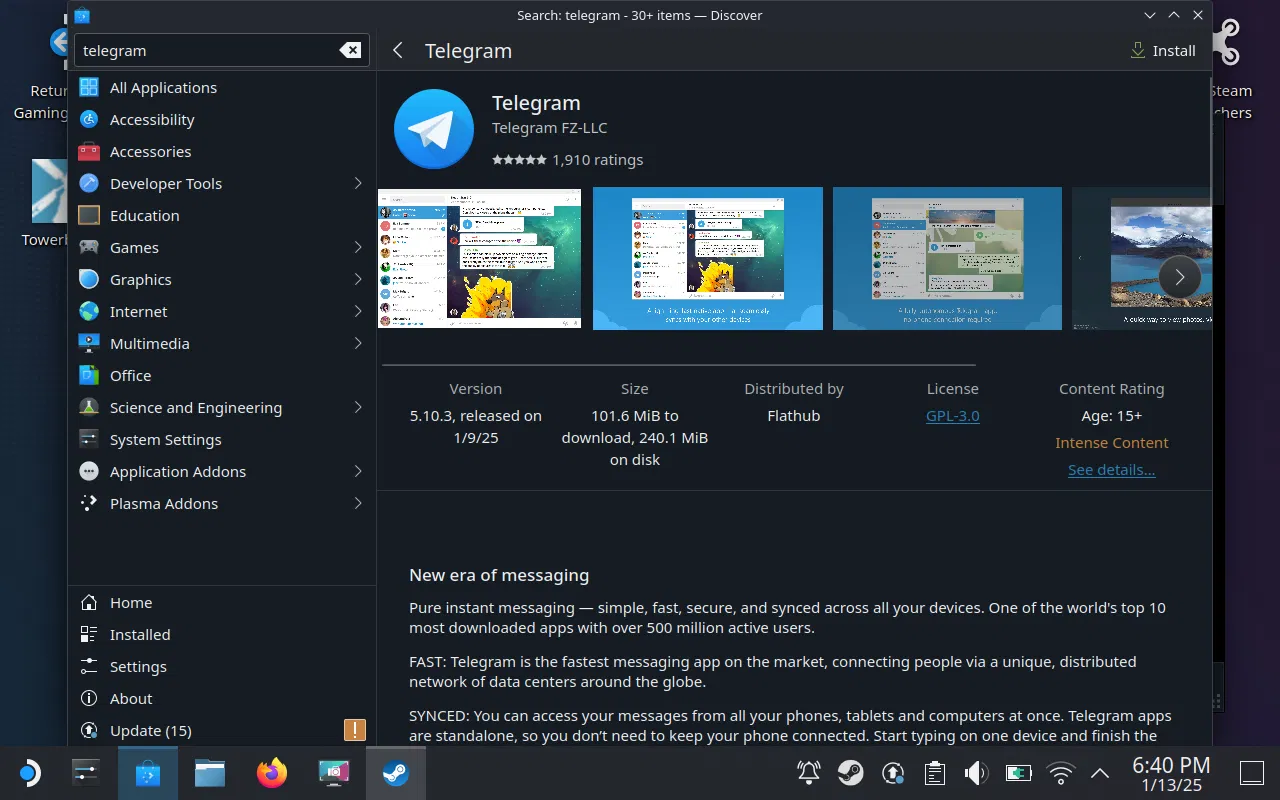Open the clipboard tray icon

935,773
